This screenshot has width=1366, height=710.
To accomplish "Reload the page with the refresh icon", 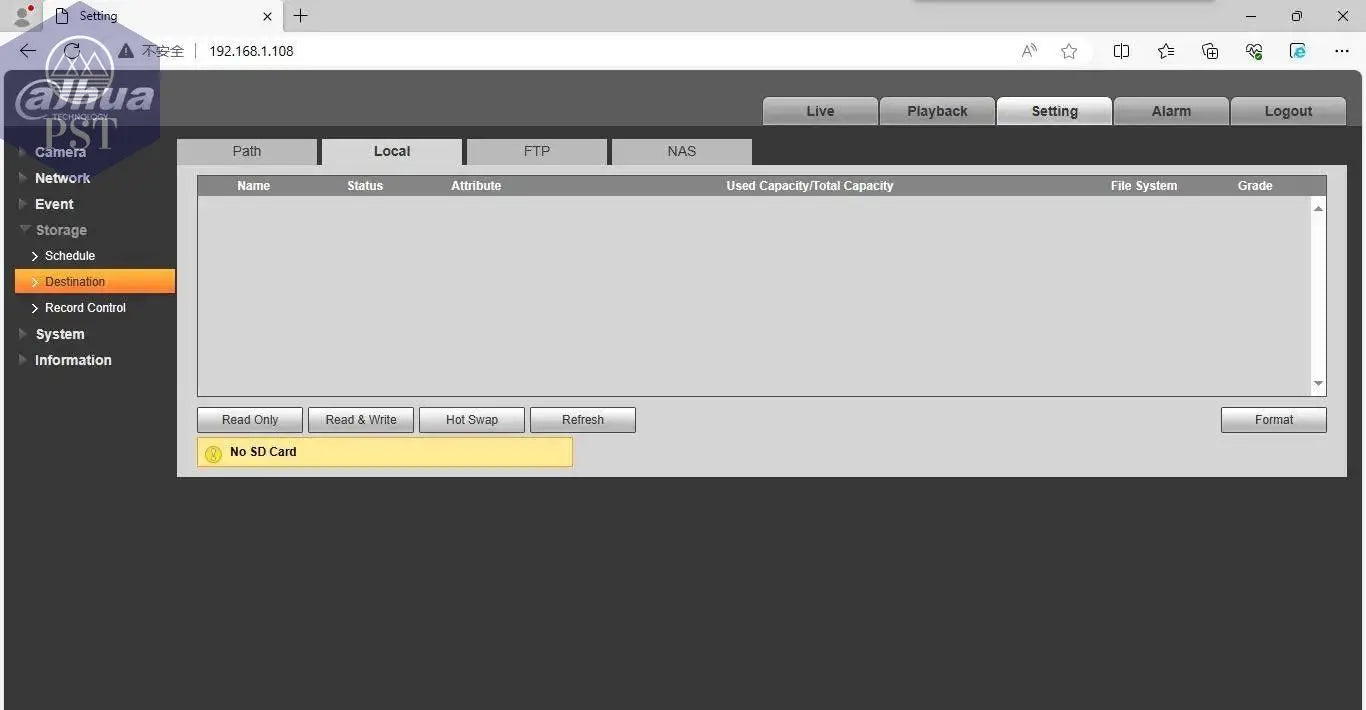I will coord(71,51).
